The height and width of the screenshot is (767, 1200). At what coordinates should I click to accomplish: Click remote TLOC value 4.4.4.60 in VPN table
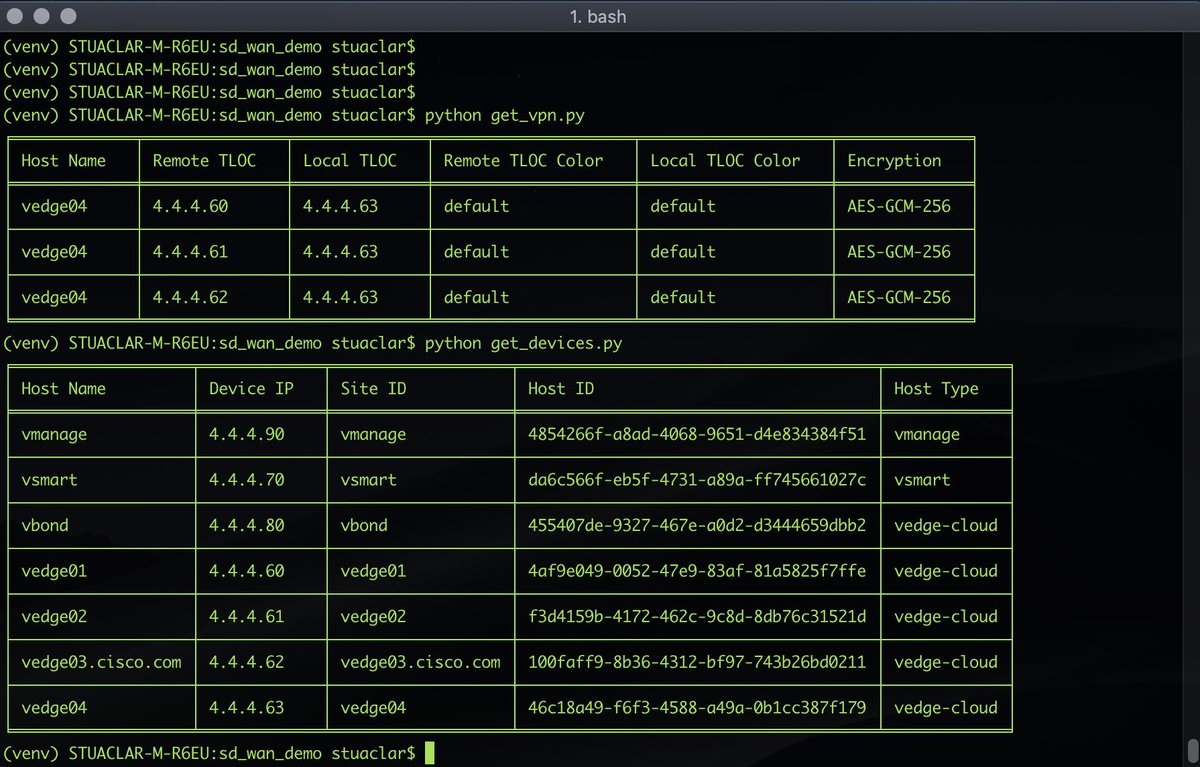pyautogui.click(x=190, y=206)
